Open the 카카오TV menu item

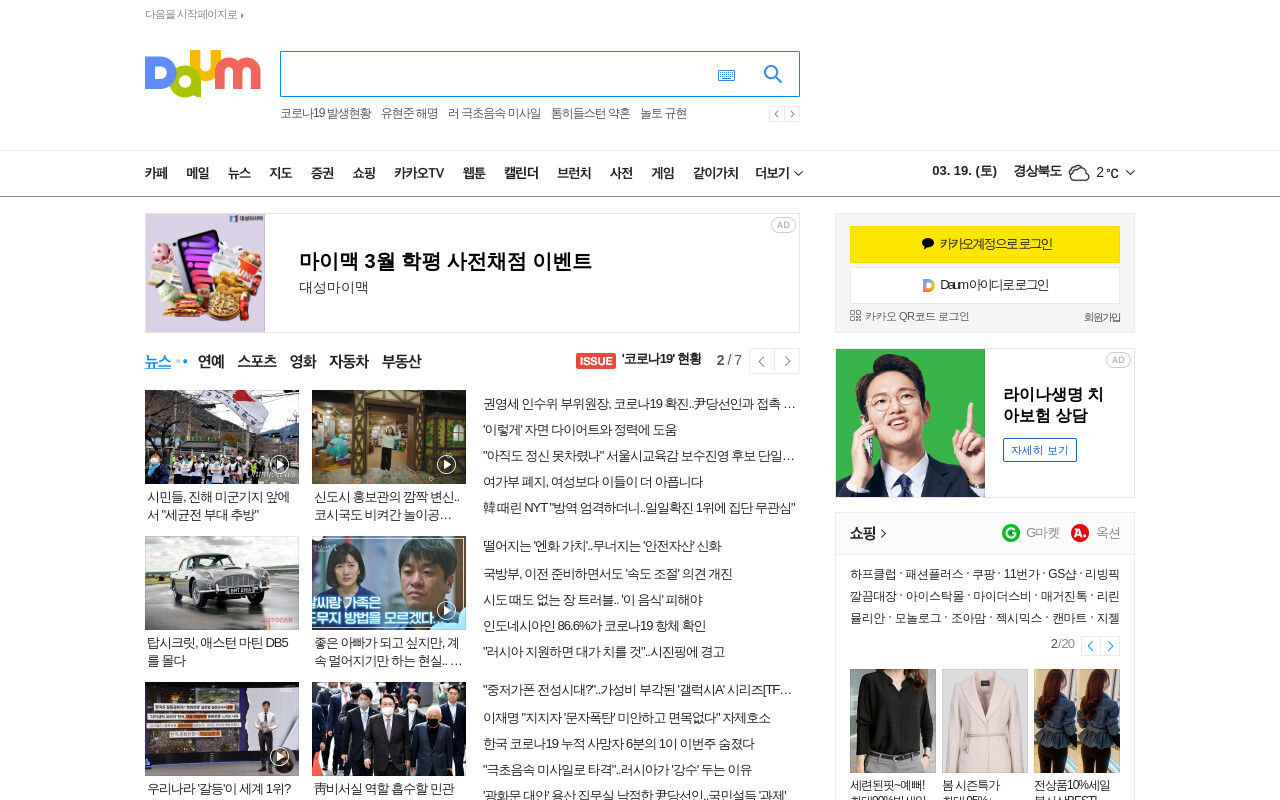419,173
